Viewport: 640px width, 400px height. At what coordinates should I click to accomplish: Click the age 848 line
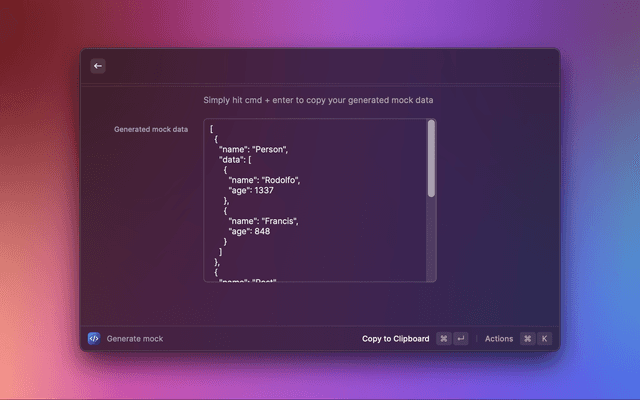tap(256, 231)
